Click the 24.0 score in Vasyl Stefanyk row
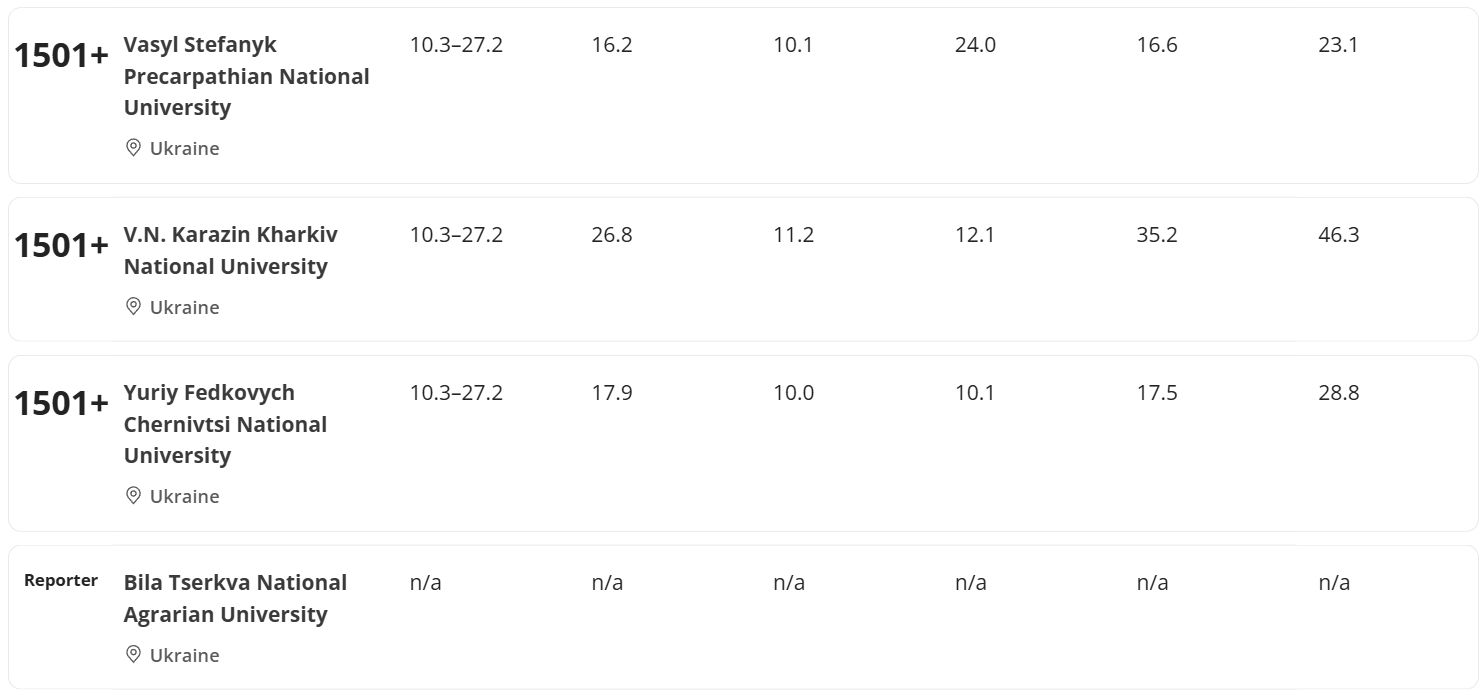The width and height of the screenshot is (1484, 700). click(975, 45)
